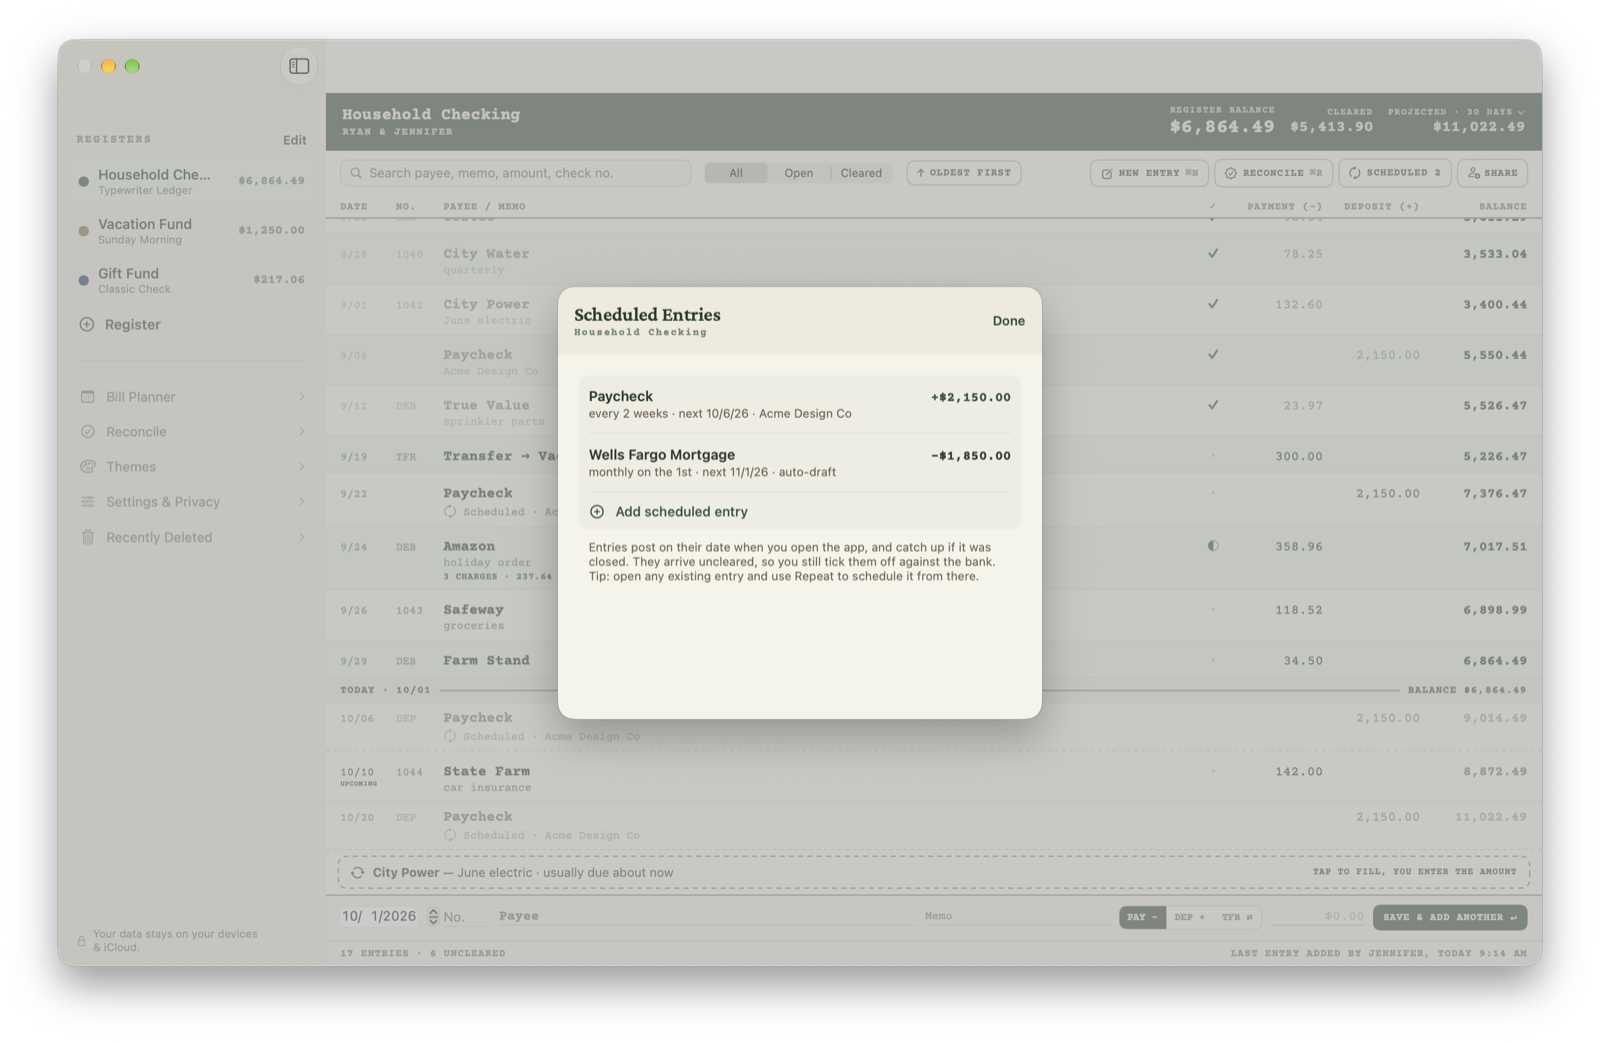Expand the Reconcile sidebar chevron
The image size is (1600, 1043).
pos(301,432)
